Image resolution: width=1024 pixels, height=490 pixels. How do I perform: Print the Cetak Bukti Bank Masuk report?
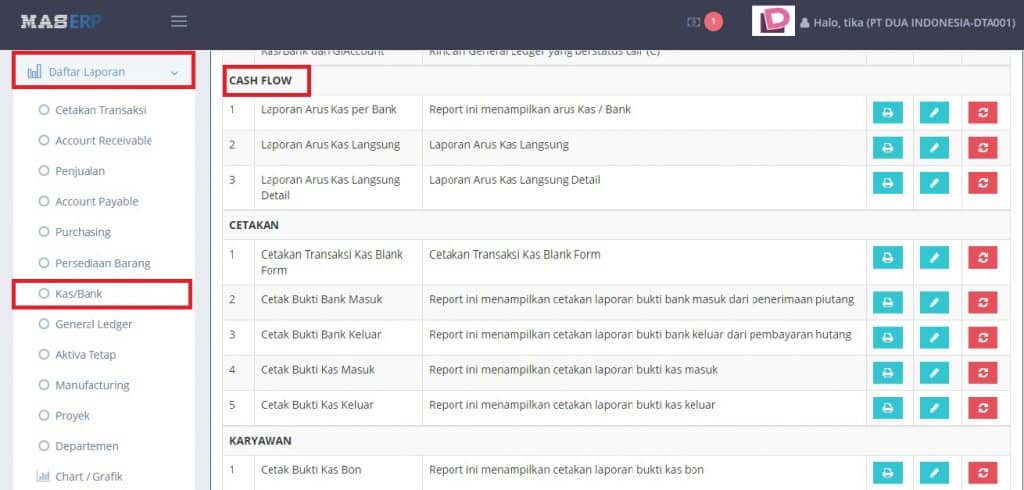887,302
